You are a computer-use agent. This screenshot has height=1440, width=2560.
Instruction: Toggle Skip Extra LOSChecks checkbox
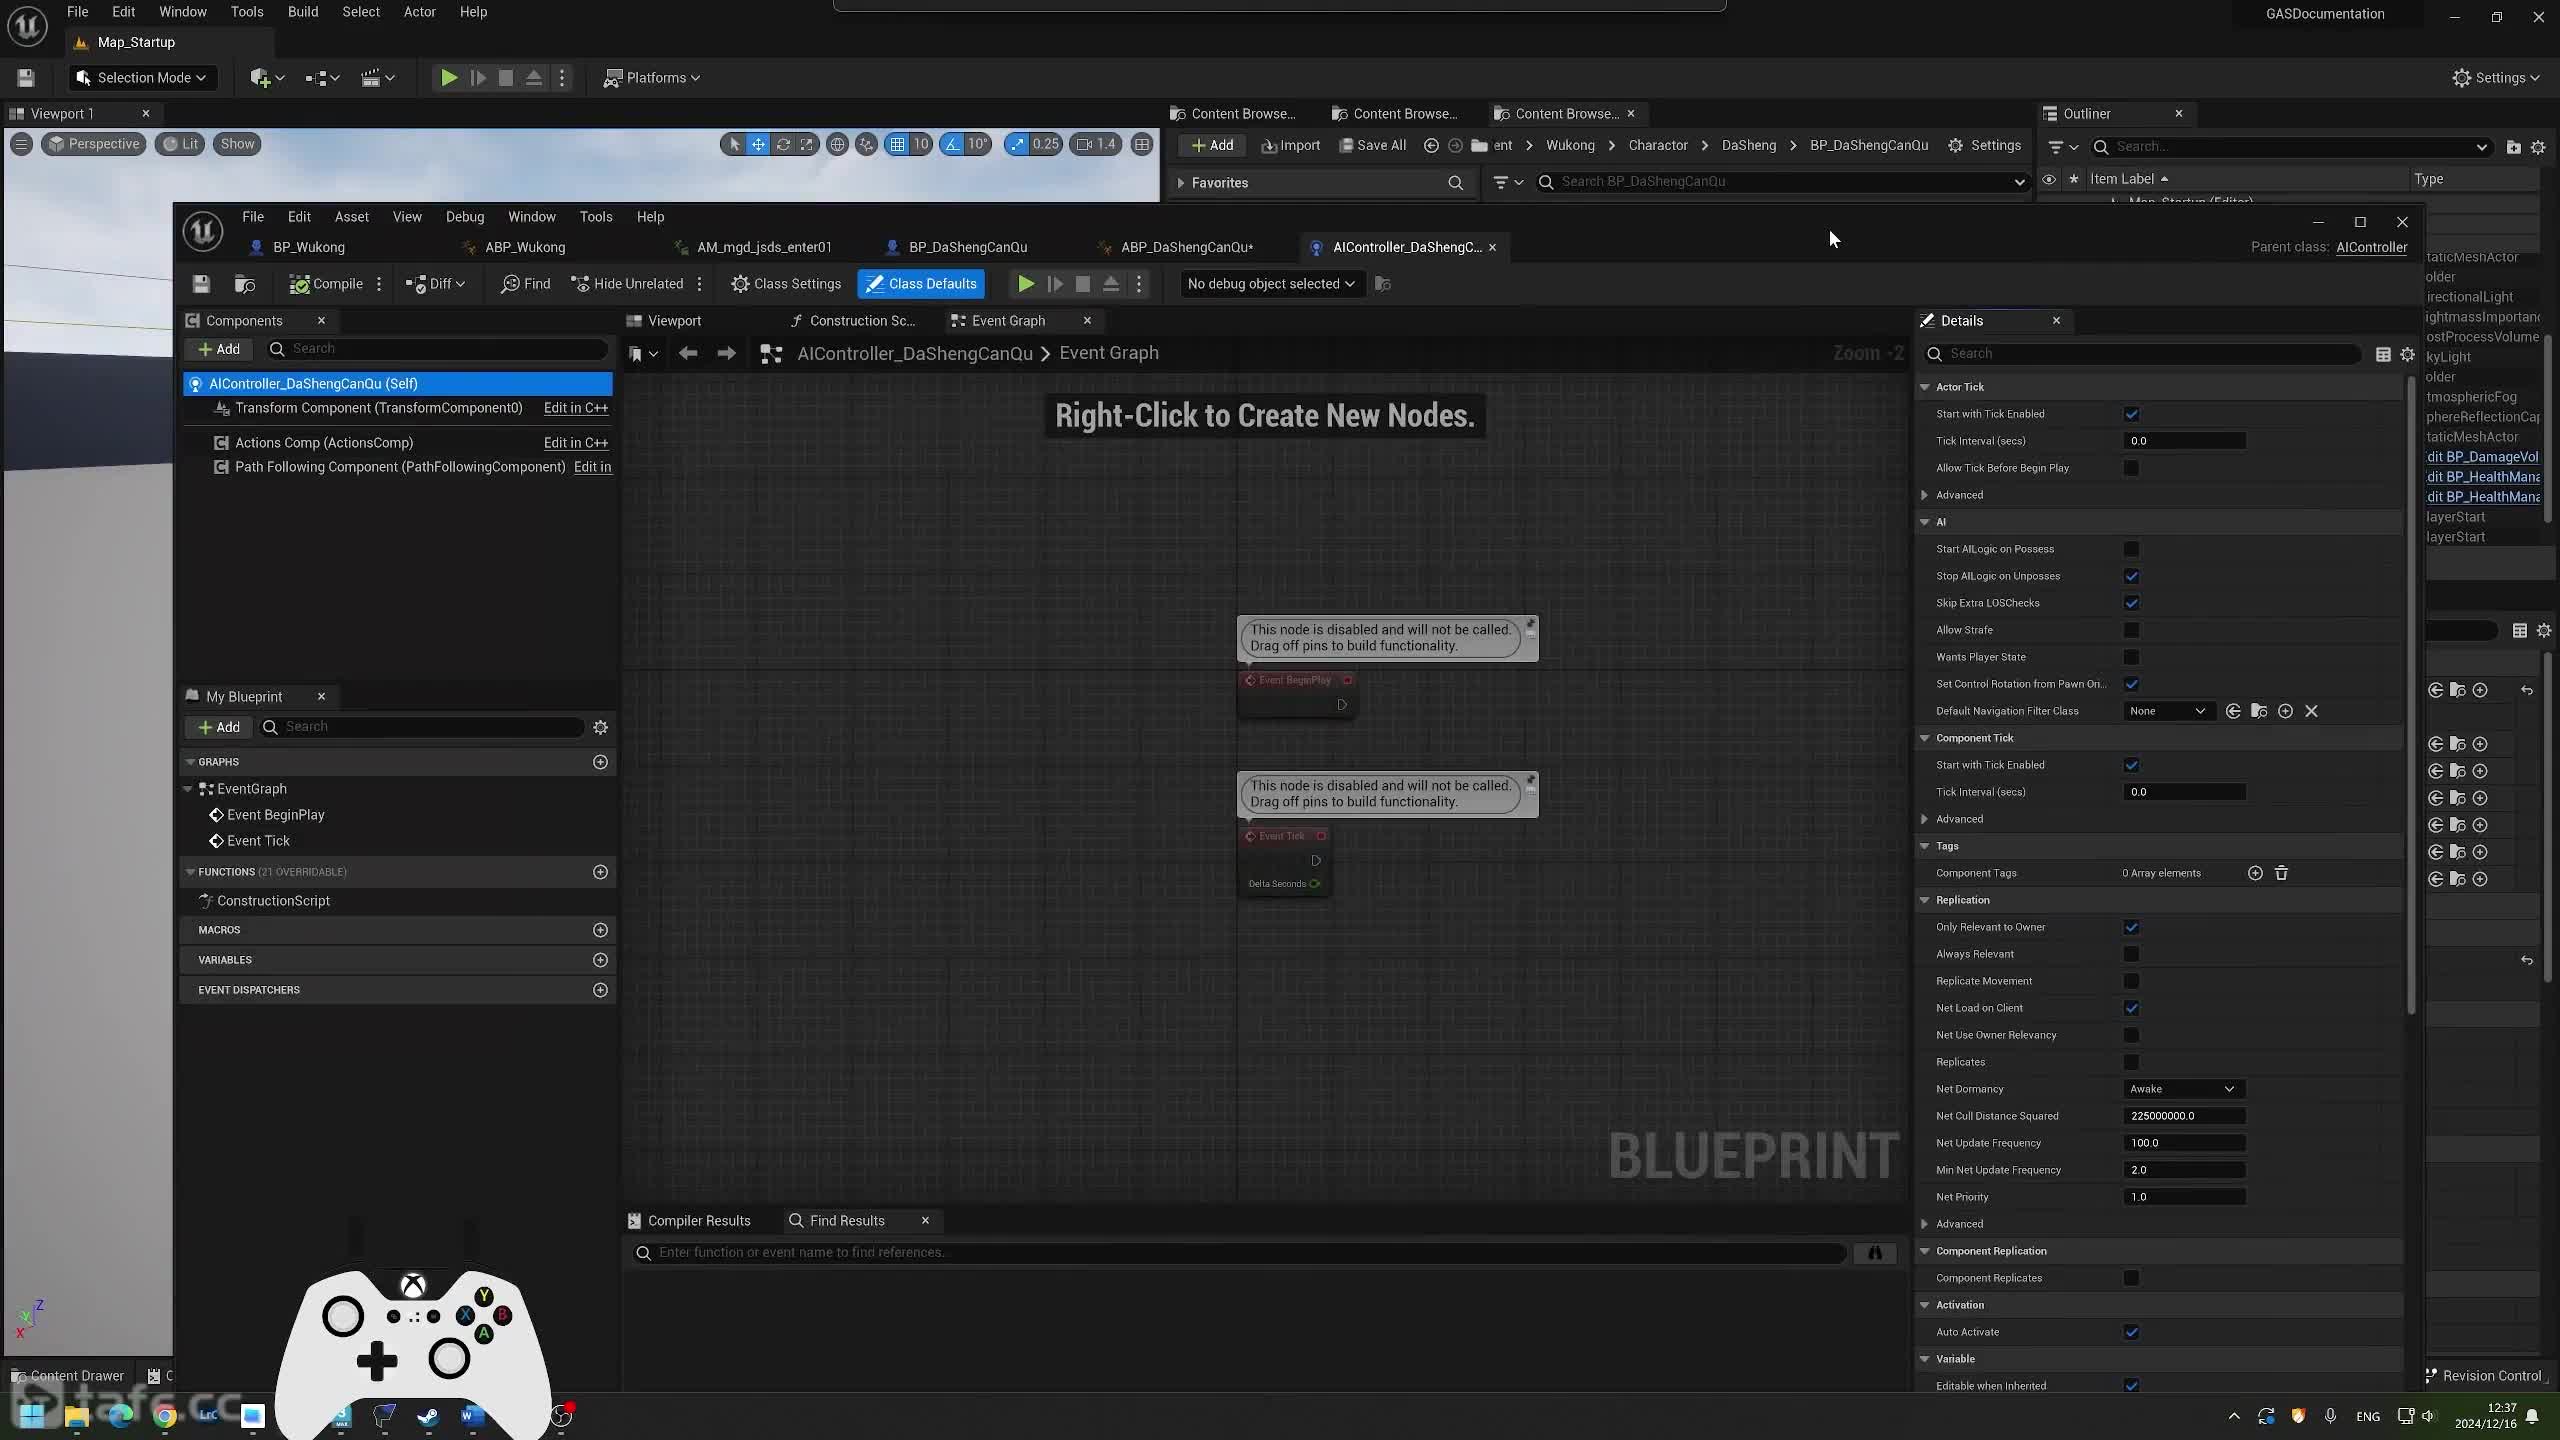pos(2131,603)
